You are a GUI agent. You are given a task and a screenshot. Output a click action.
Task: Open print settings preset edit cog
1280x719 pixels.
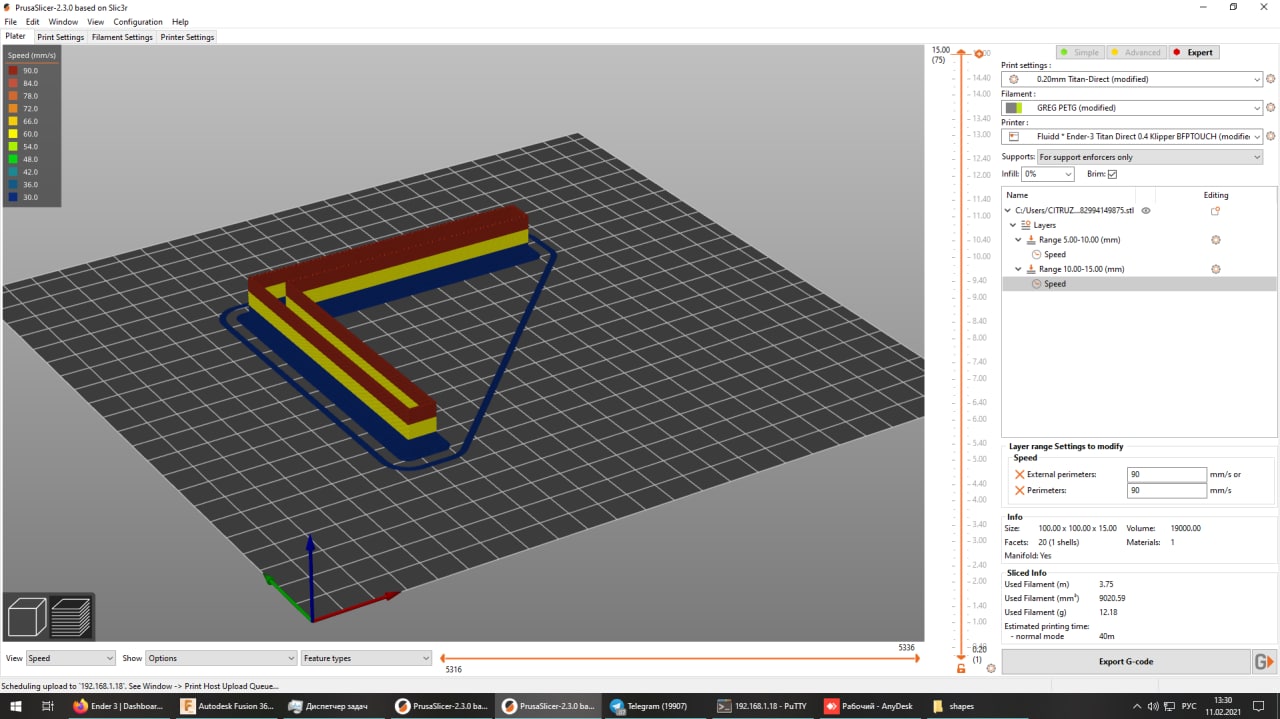click(x=1271, y=79)
